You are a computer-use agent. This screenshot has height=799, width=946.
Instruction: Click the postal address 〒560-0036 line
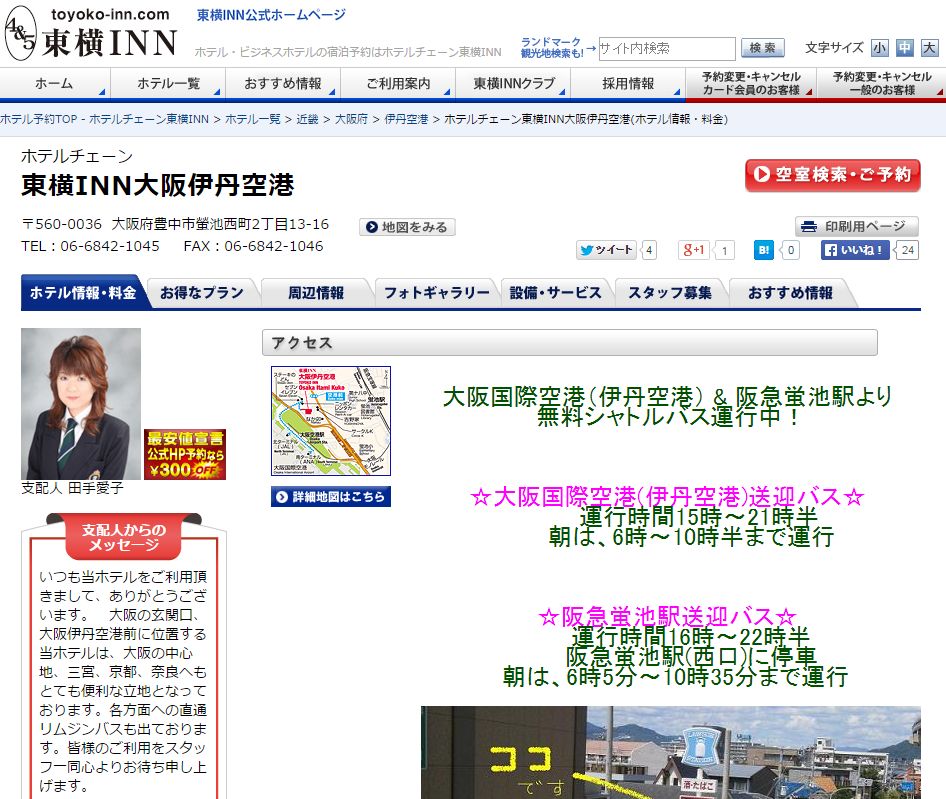coord(175,224)
